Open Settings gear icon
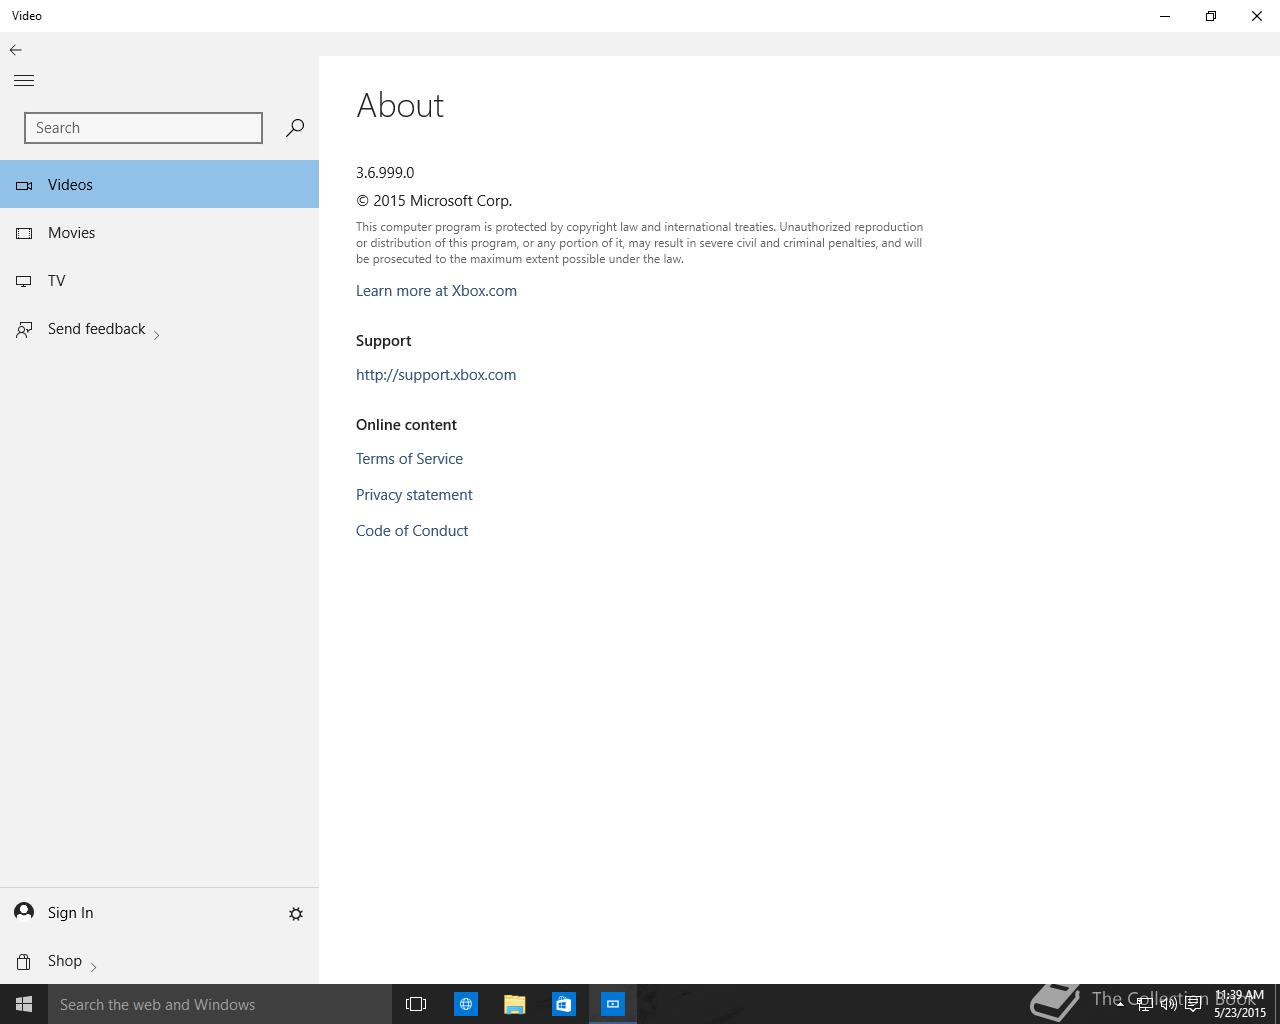This screenshot has width=1280, height=1024. click(x=296, y=913)
